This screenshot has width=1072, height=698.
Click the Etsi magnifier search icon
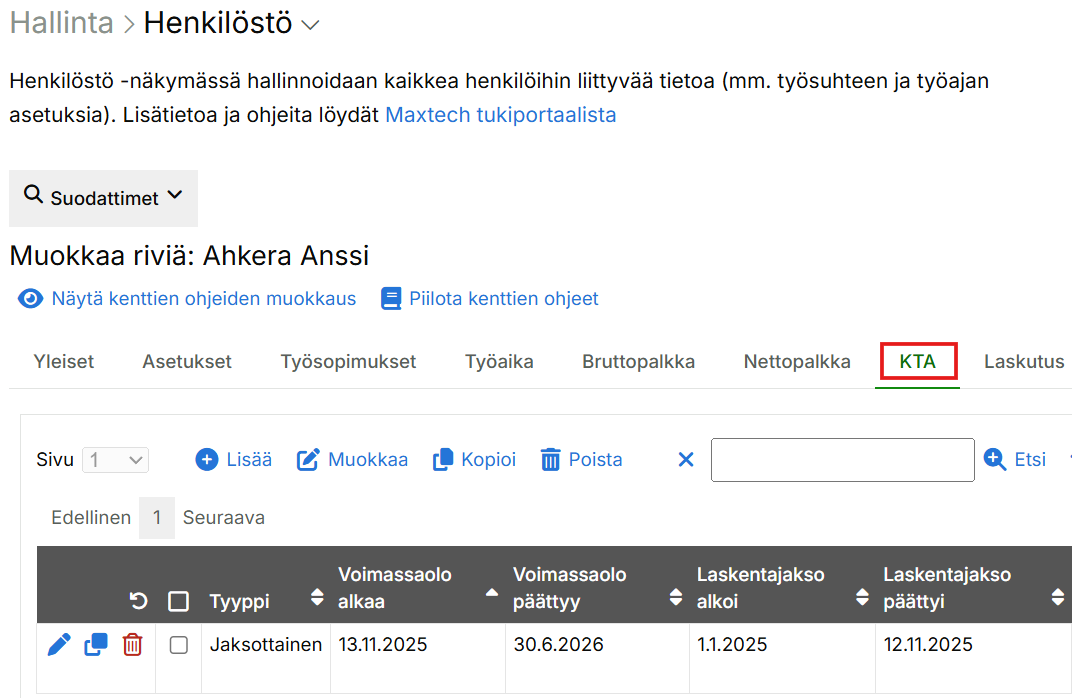click(x=995, y=459)
